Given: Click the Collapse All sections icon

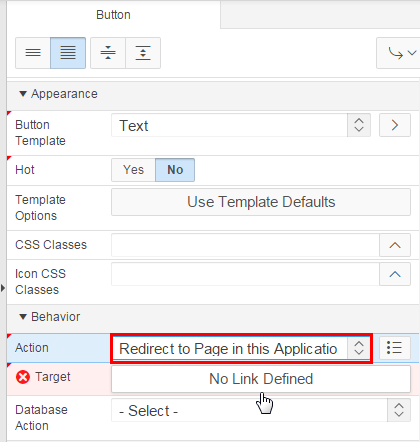Looking at the screenshot, I should (x=108, y=53).
